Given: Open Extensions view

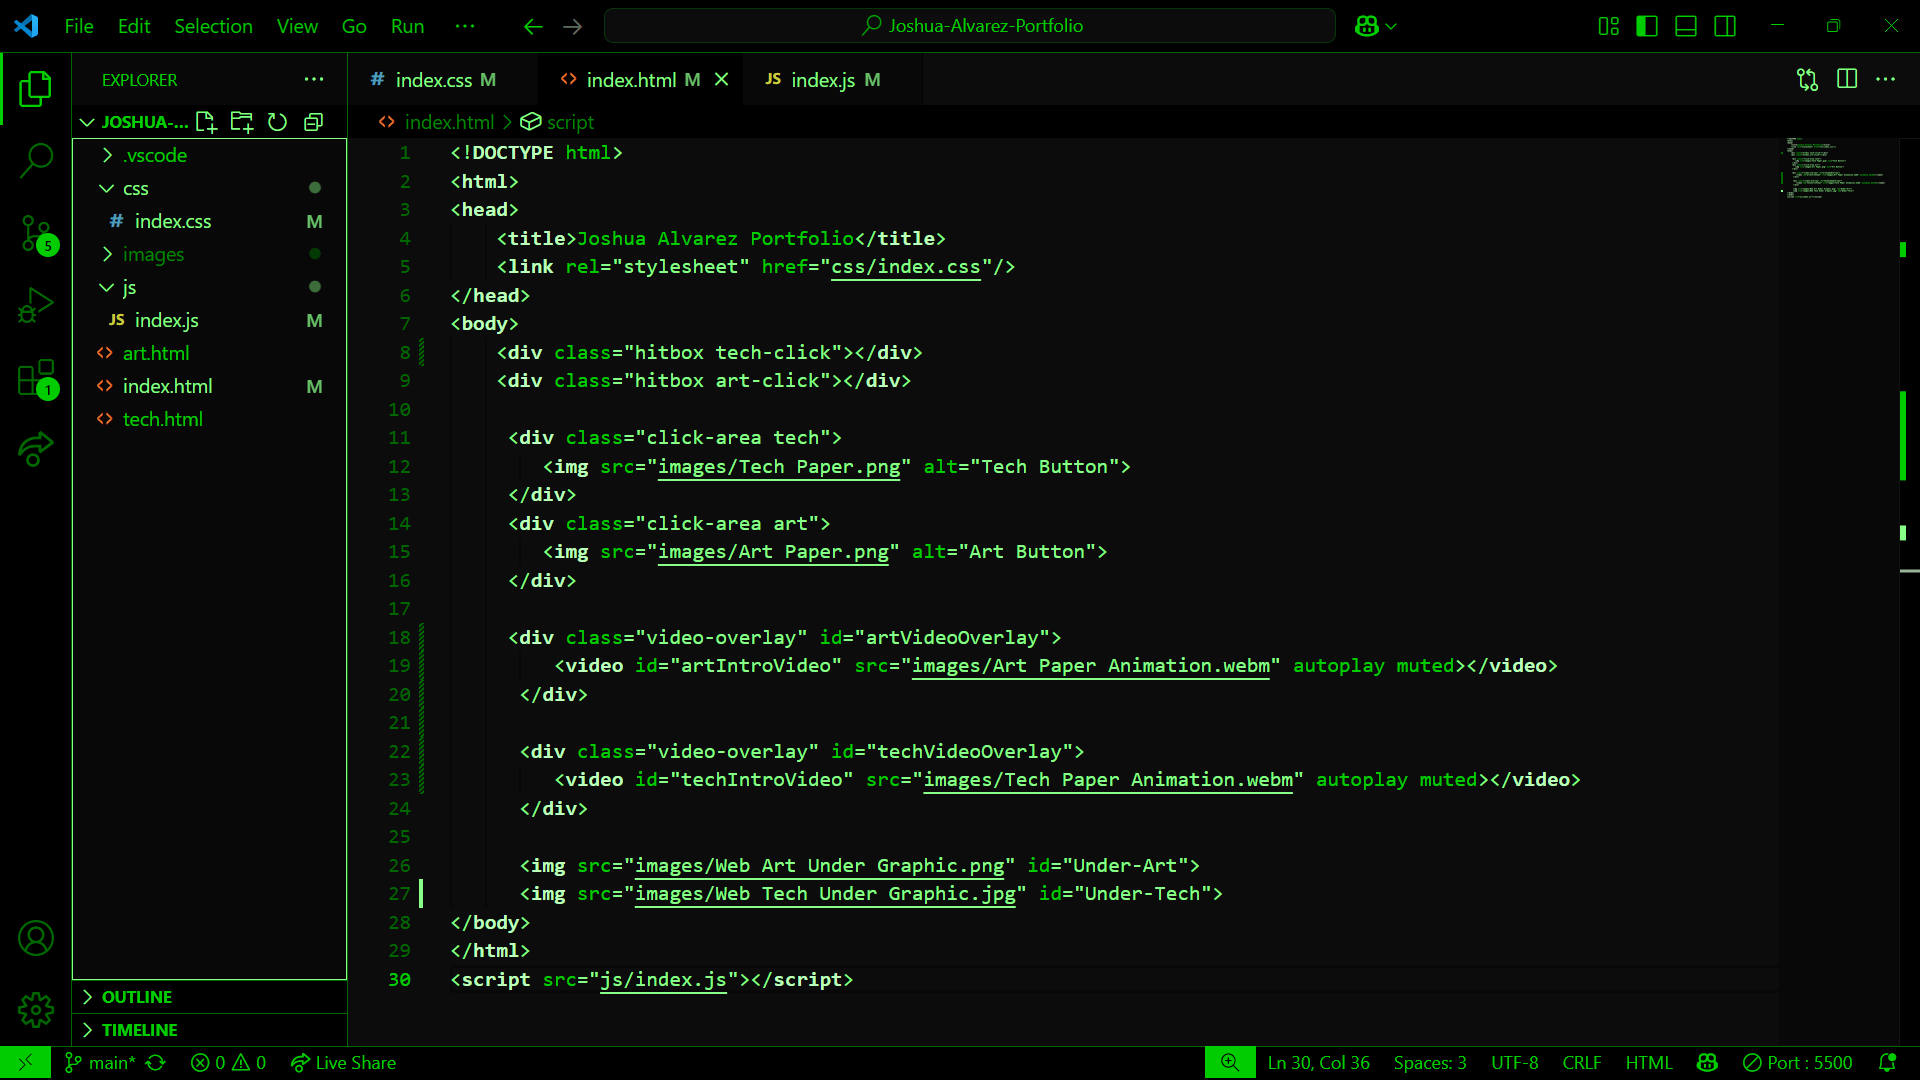Looking at the screenshot, I should pyautogui.click(x=36, y=378).
